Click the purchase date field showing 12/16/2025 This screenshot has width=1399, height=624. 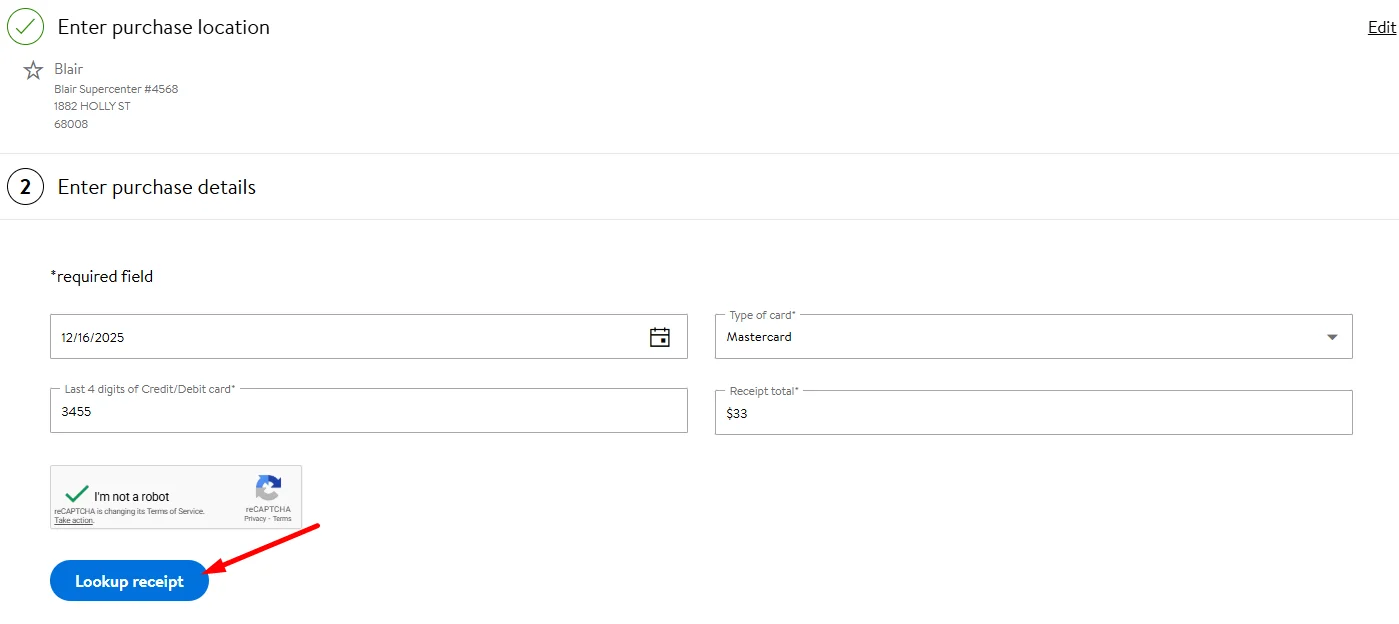340,337
